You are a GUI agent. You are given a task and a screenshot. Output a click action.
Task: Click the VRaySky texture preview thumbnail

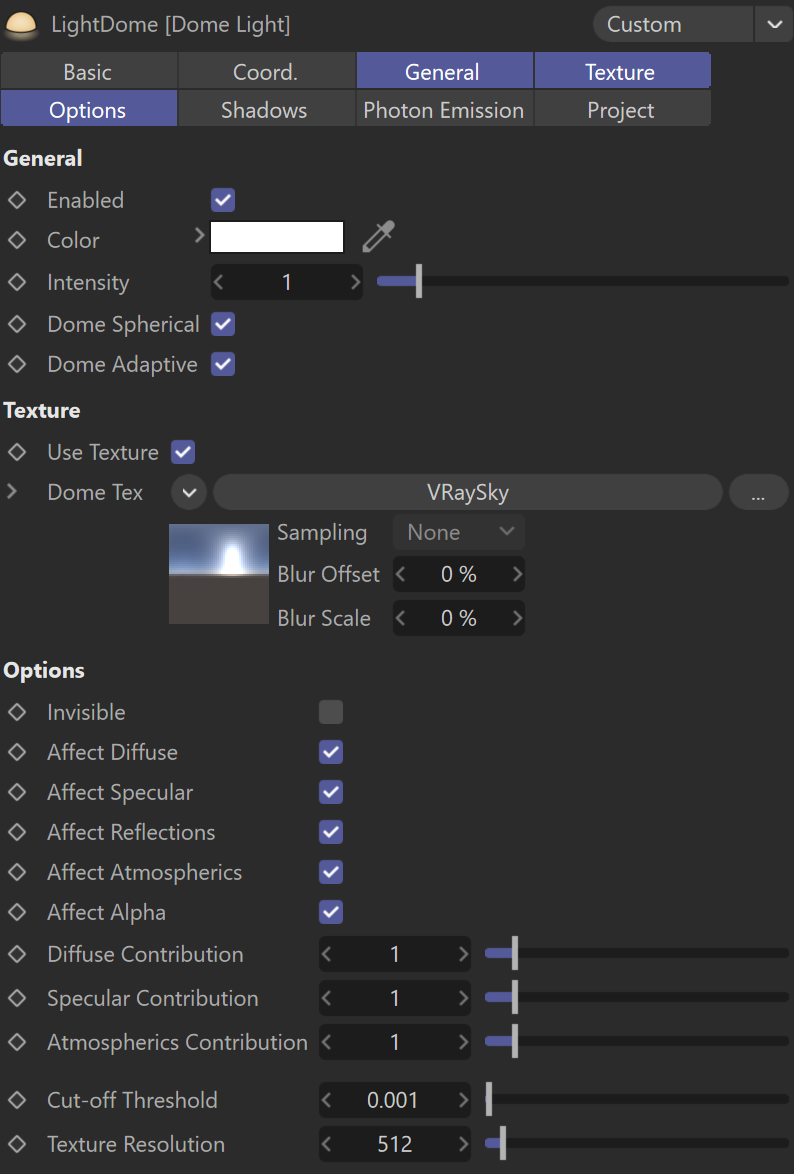[x=219, y=574]
